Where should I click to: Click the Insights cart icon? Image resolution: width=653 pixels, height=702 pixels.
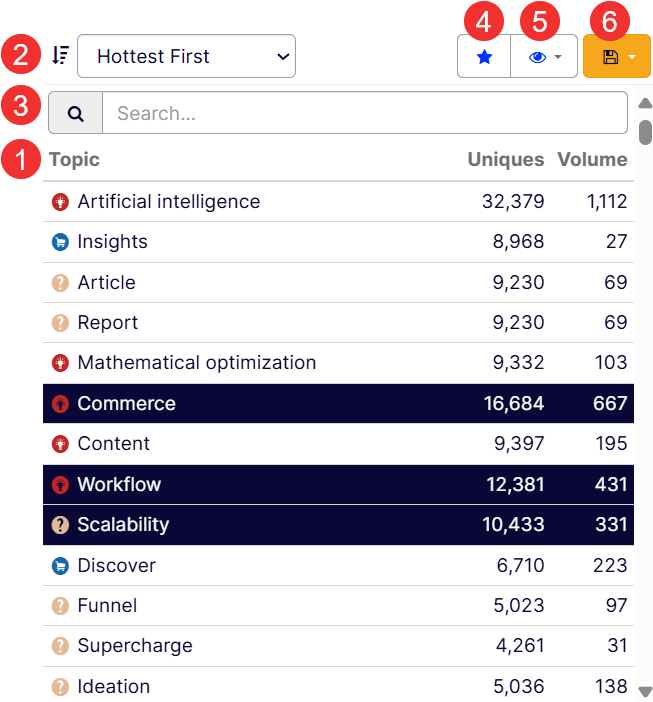click(60, 242)
